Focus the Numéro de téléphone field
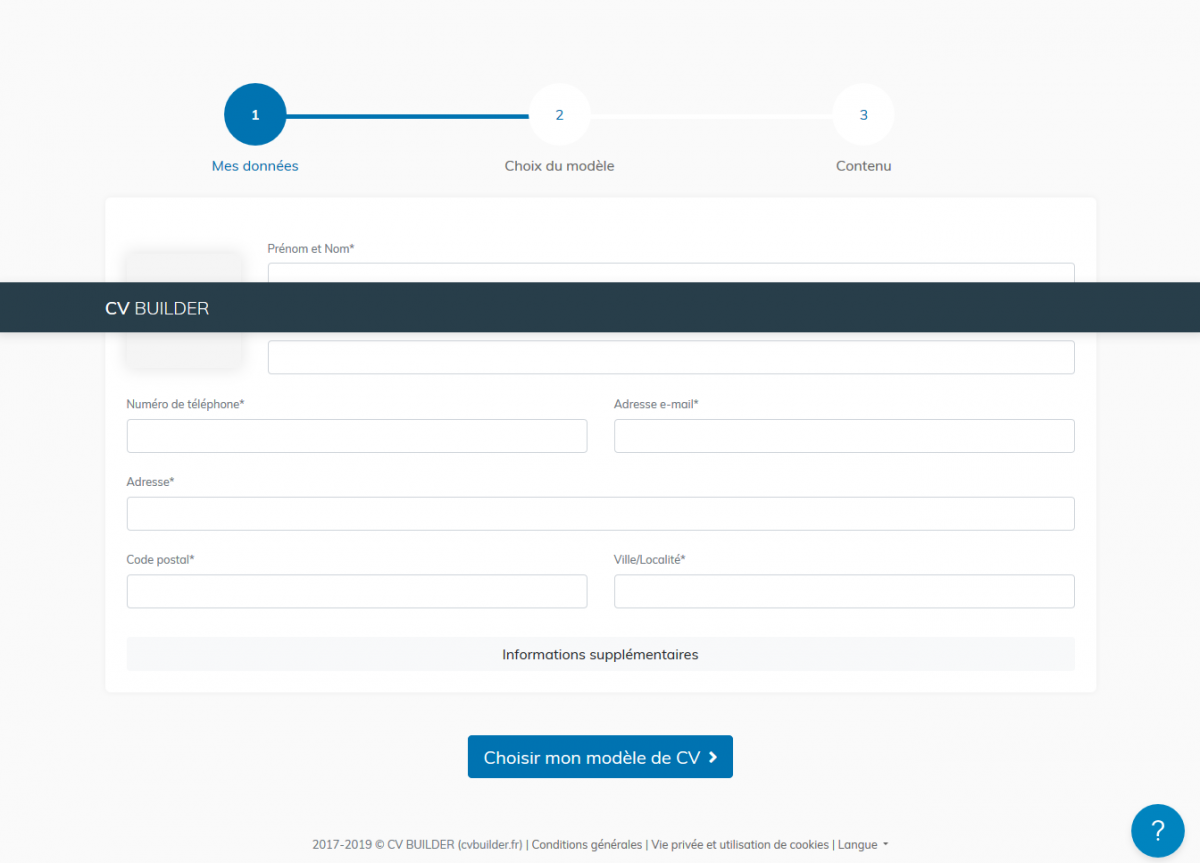1200x863 pixels. (x=356, y=436)
